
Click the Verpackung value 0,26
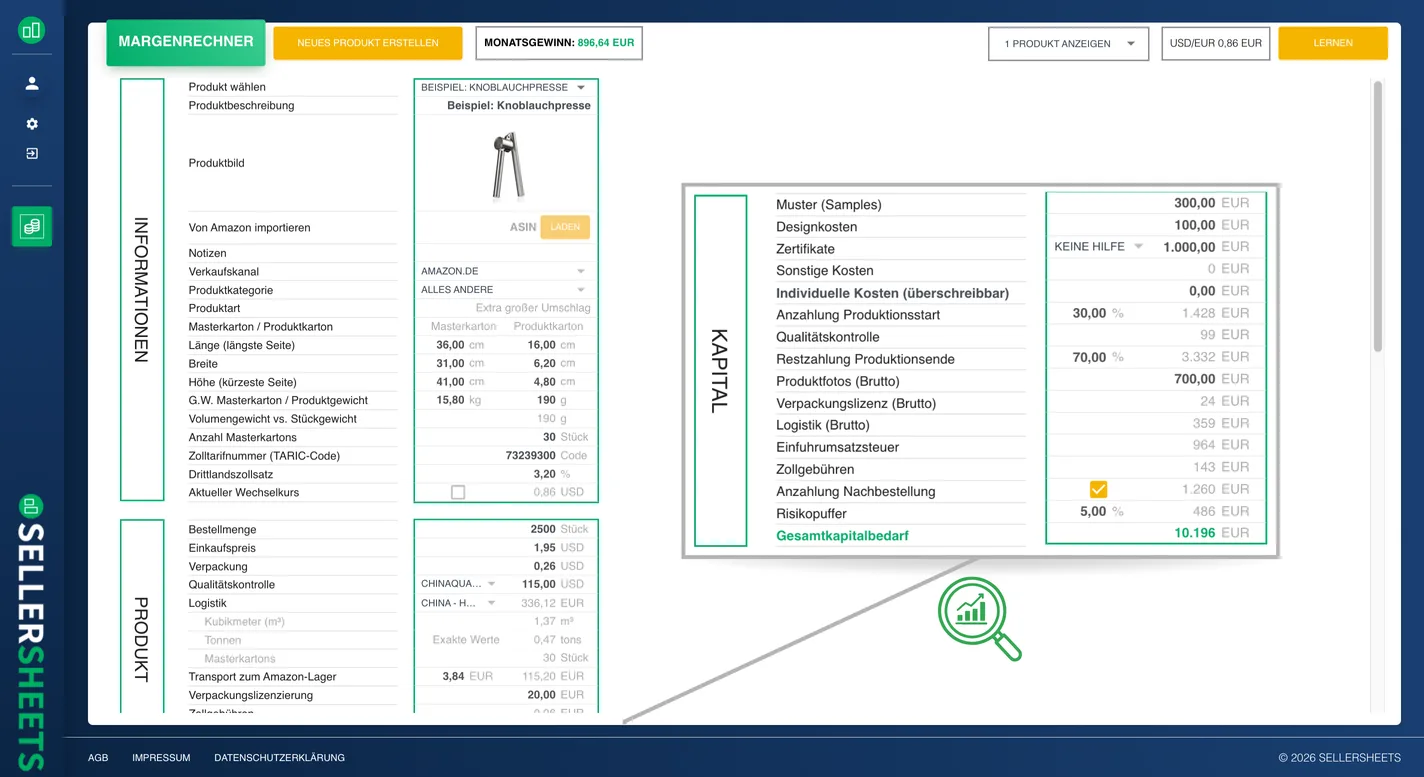coord(545,566)
